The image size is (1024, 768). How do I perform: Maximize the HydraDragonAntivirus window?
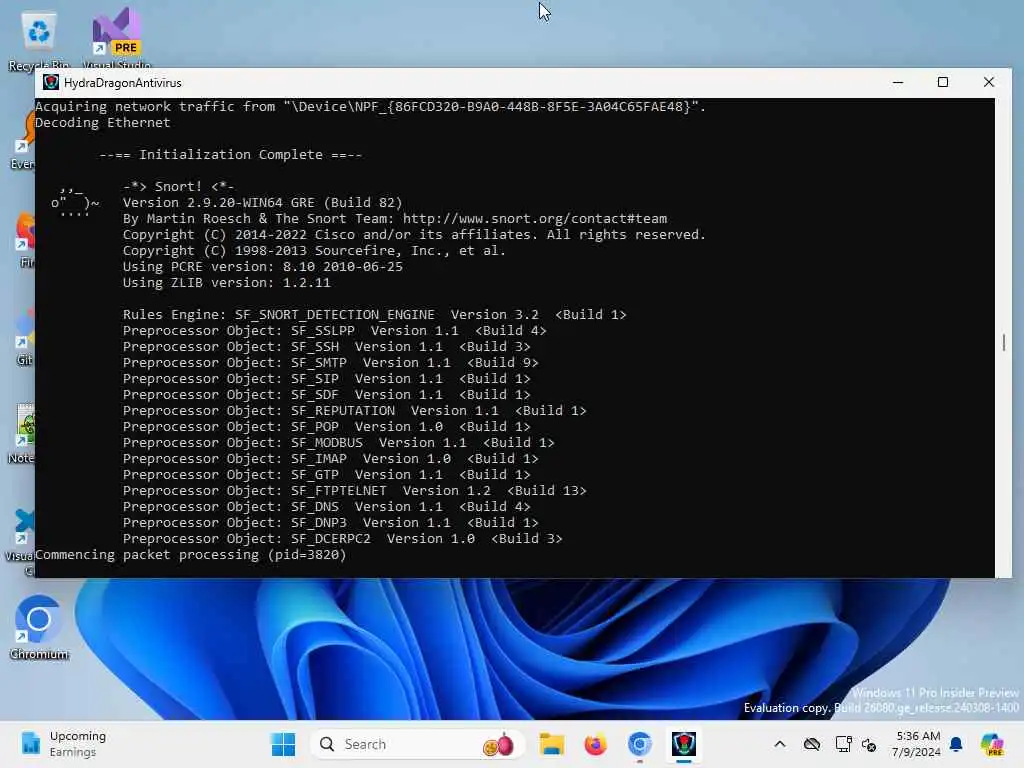pyautogui.click(x=942, y=82)
